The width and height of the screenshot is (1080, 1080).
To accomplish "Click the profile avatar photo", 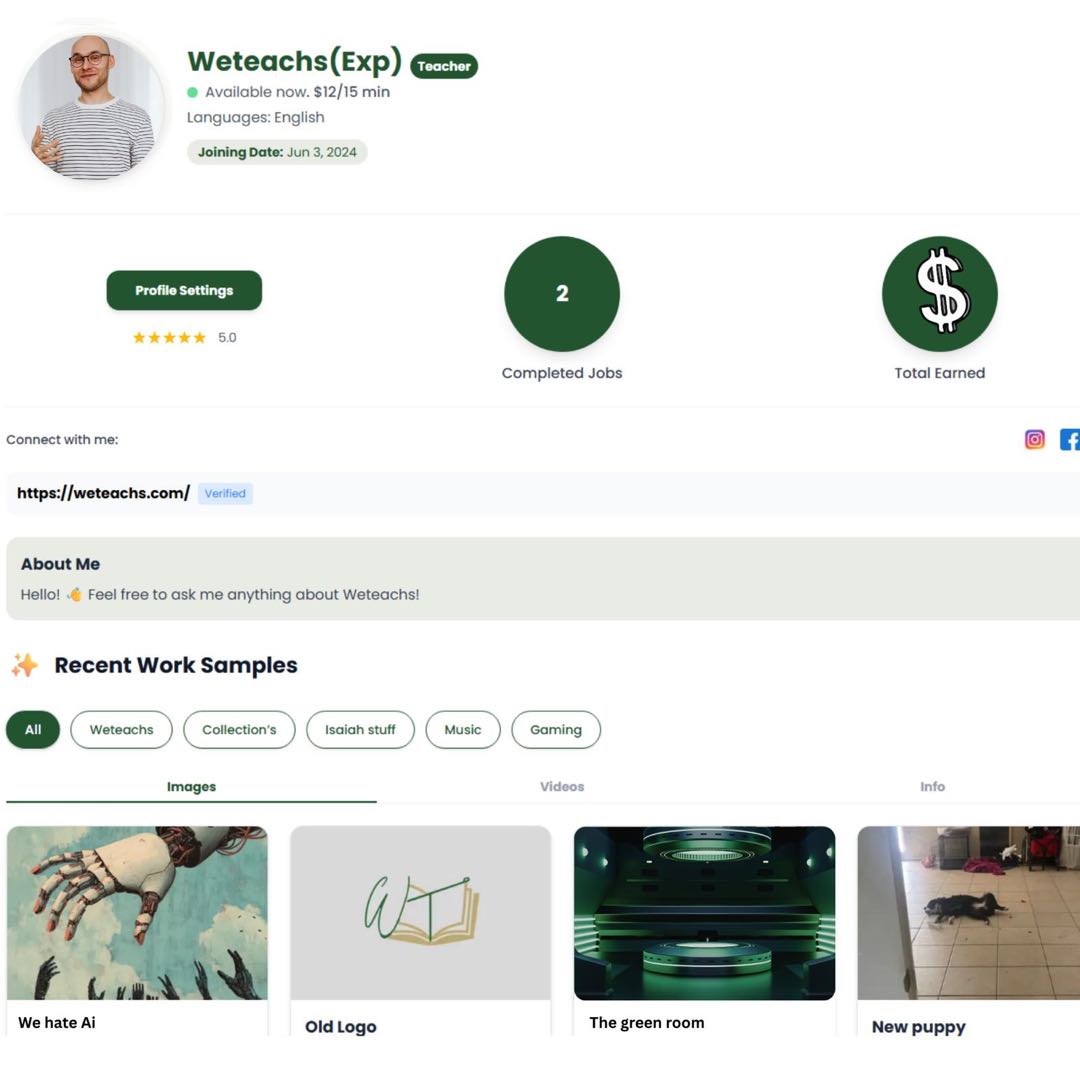I will coord(91,108).
